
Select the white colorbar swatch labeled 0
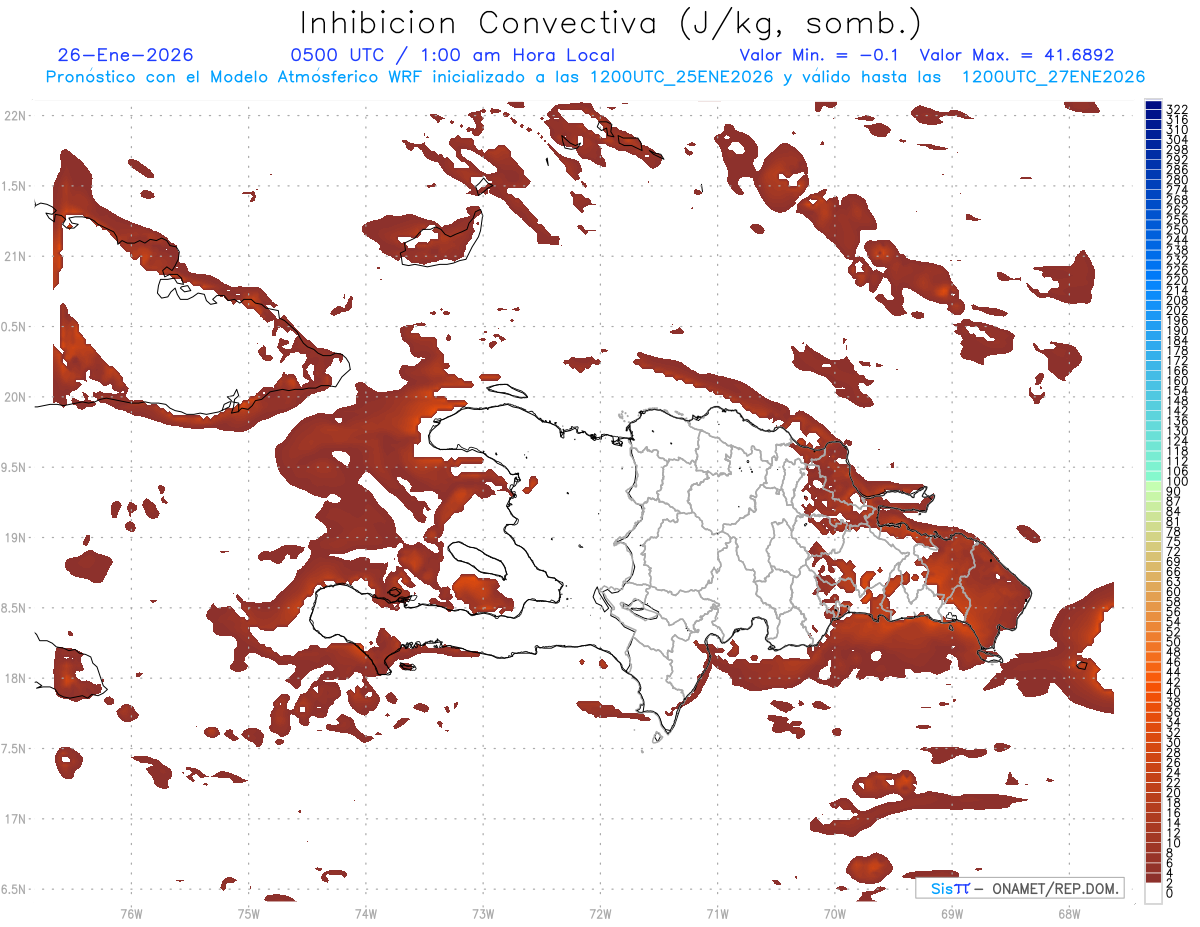1154,892
